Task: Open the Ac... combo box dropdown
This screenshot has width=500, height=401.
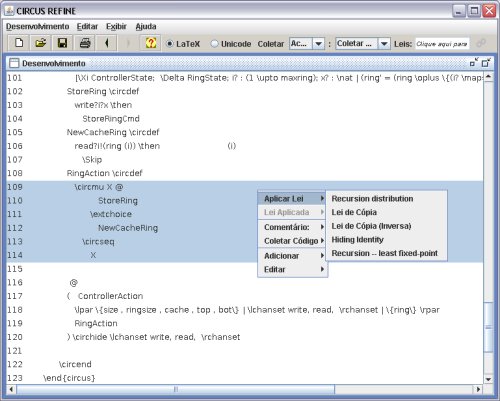Action: click(318, 44)
